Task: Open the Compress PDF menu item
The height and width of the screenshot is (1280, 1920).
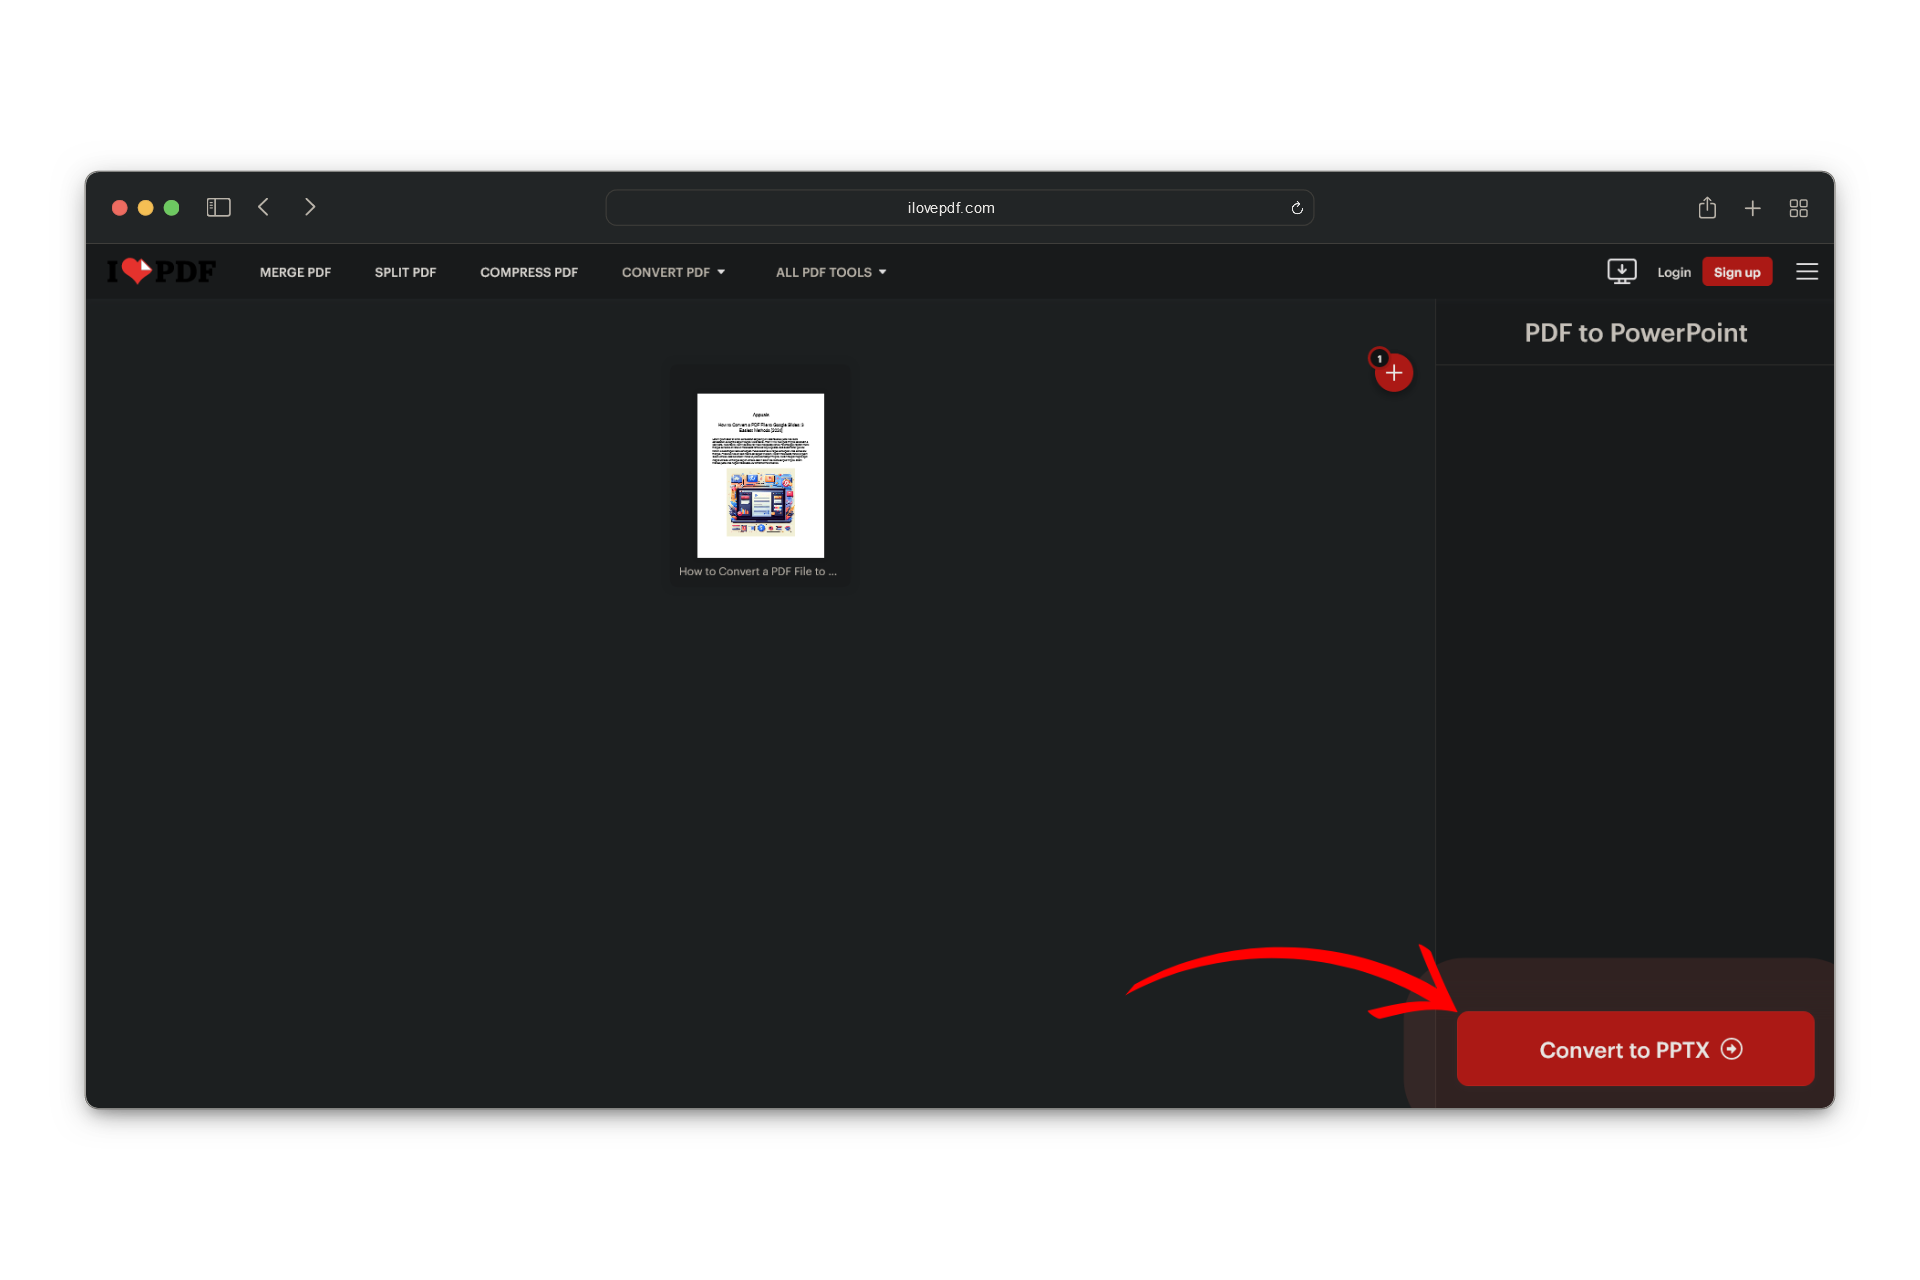Action: pos(528,272)
